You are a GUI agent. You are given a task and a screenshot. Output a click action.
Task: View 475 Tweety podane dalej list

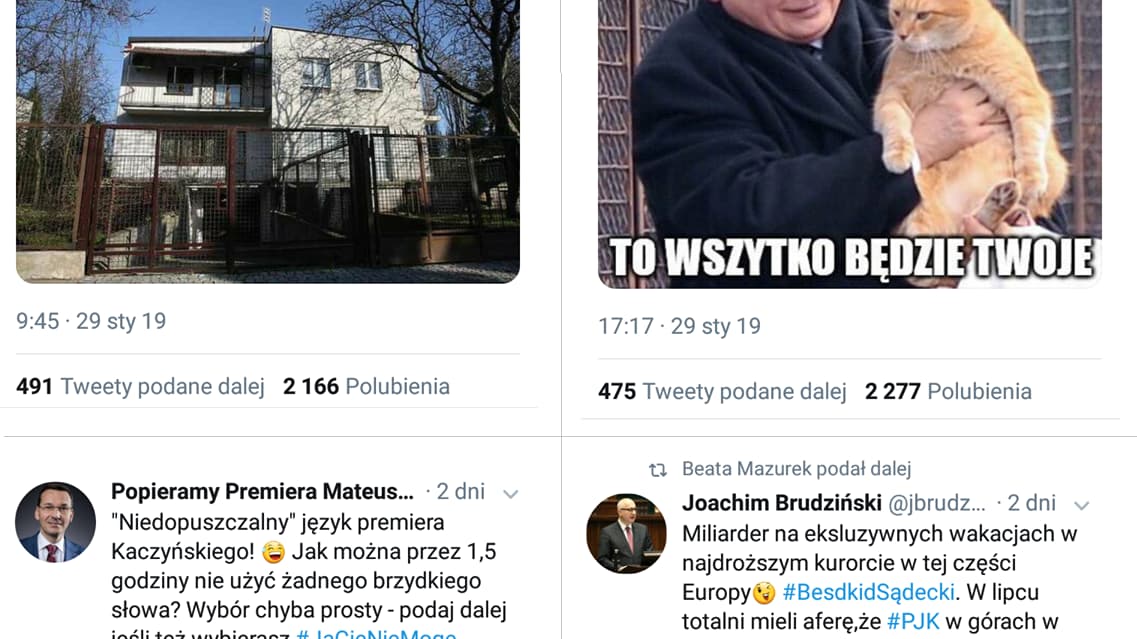(x=722, y=392)
